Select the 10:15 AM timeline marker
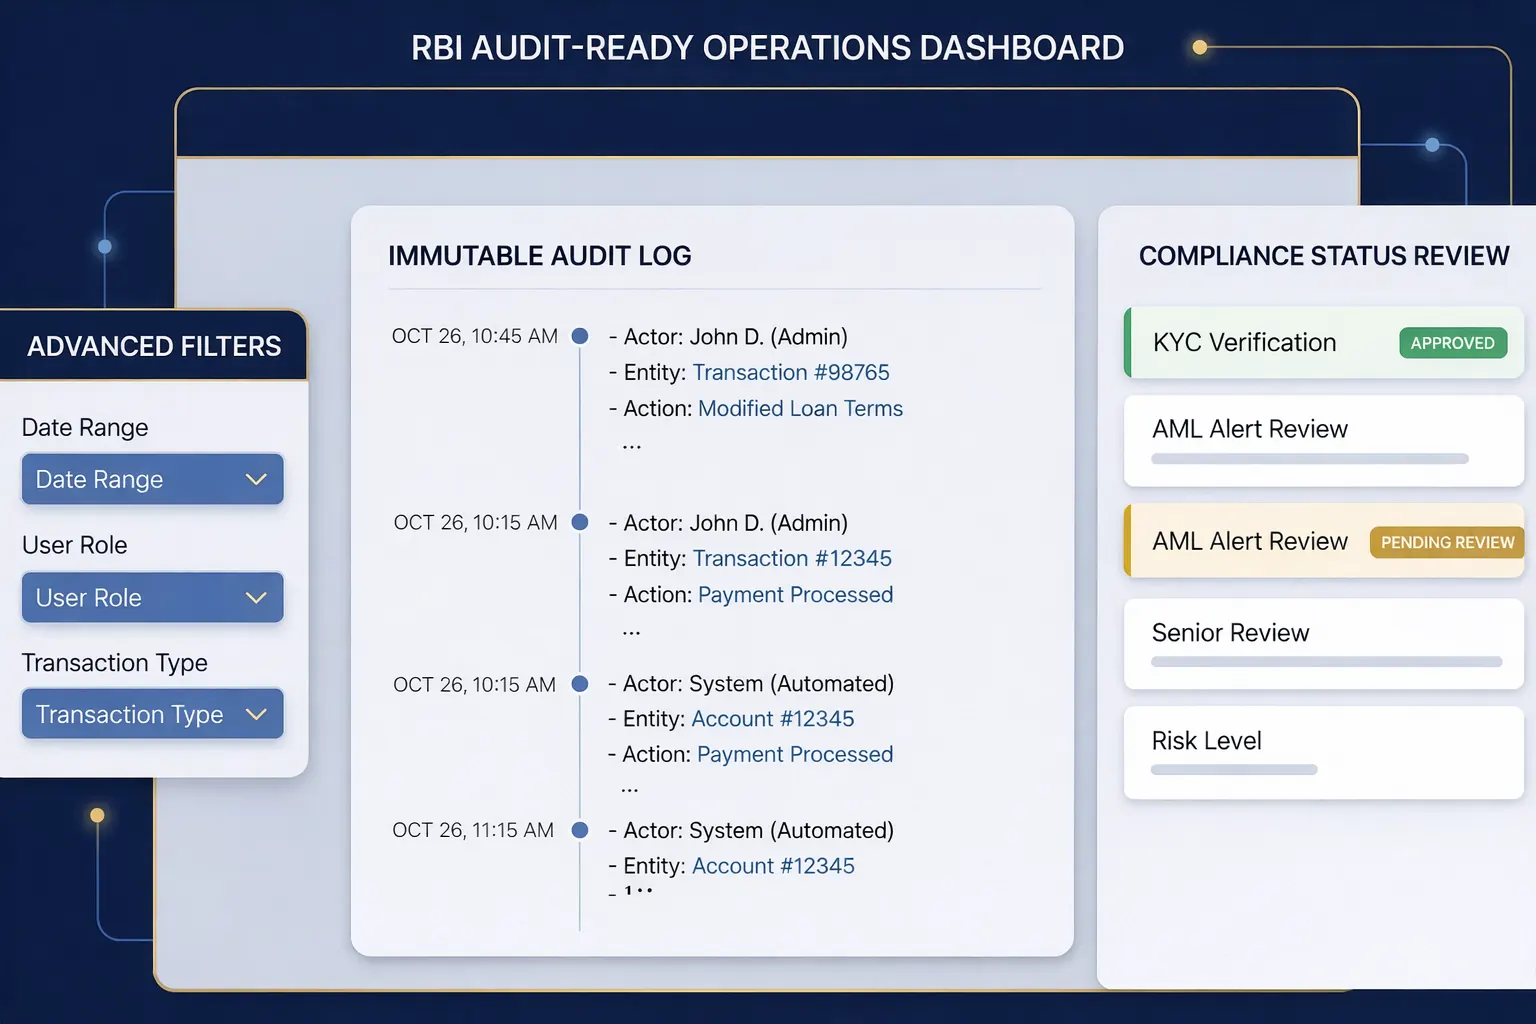 (x=579, y=522)
